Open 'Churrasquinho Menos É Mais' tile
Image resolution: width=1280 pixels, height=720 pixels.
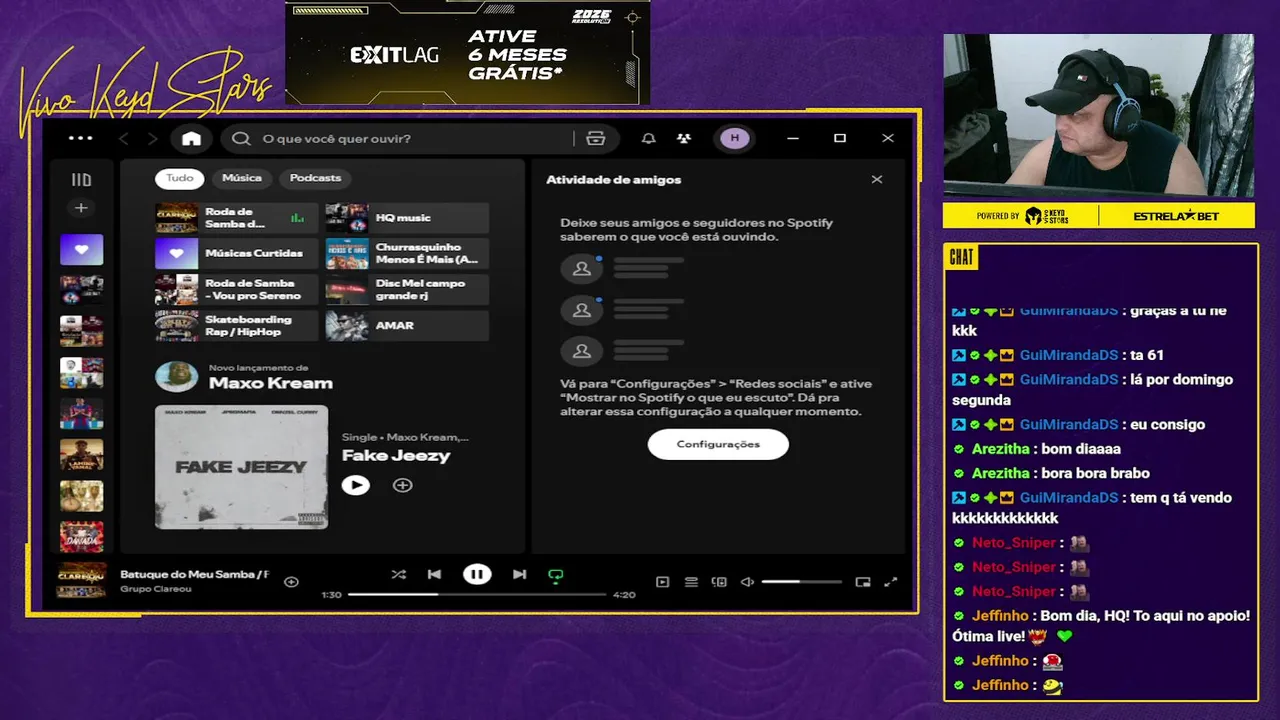pos(407,254)
